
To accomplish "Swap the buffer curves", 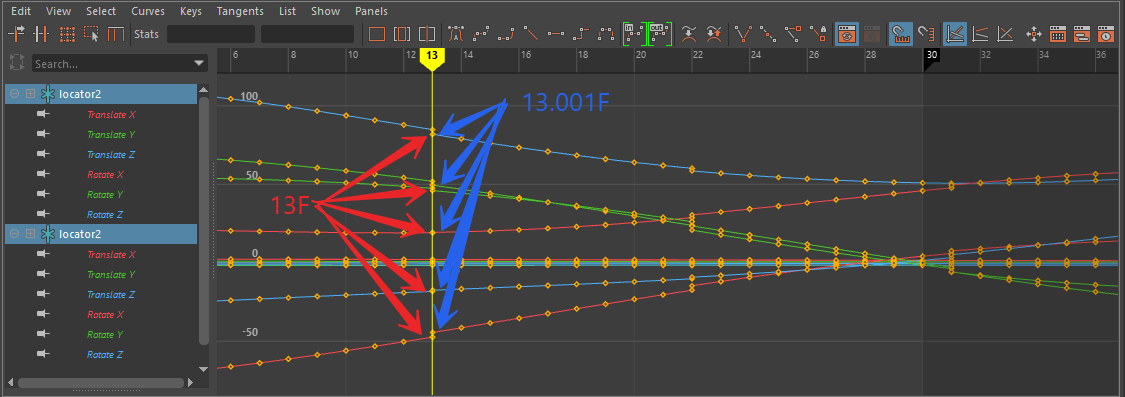I will click(714, 33).
